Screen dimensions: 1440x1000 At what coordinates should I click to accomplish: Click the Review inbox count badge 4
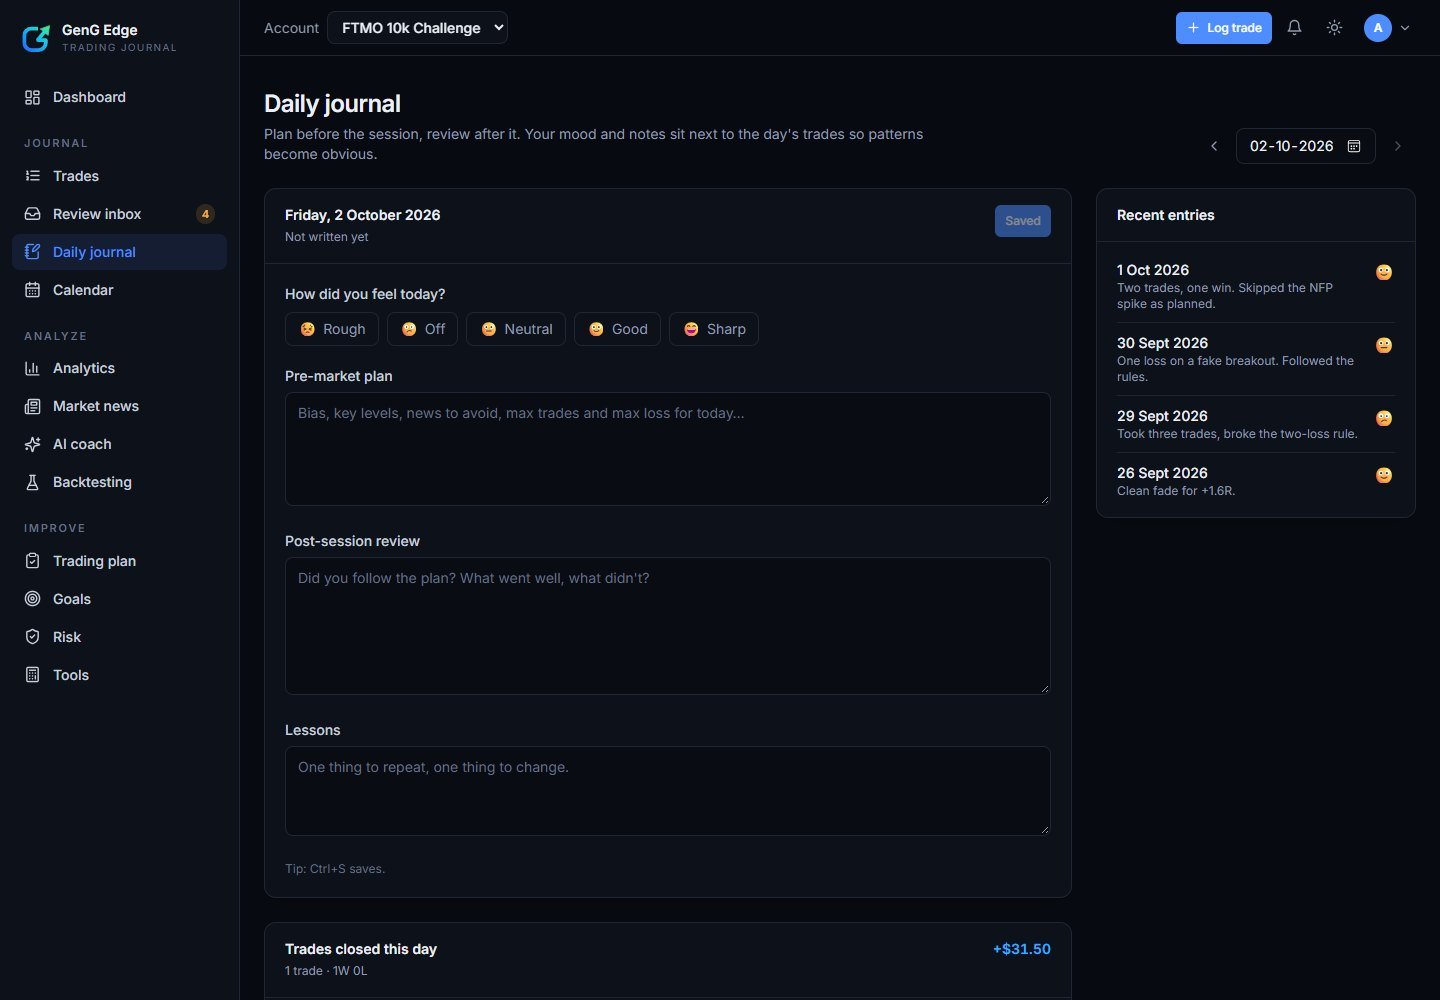click(205, 214)
